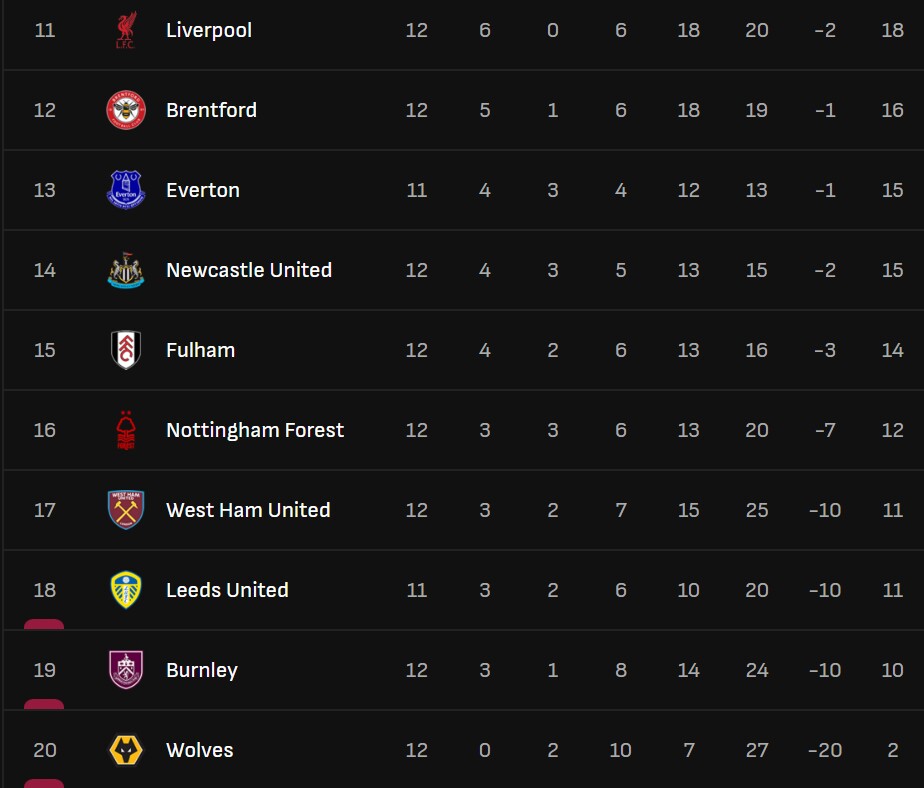924x788 pixels.
Task: Click the Wolves wolf-head logo
Action: [x=126, y=750]
